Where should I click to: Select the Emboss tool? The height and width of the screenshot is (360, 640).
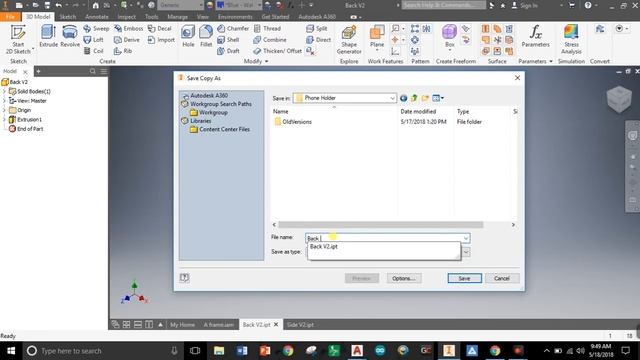pyautogui.click(x=129, y=29)
